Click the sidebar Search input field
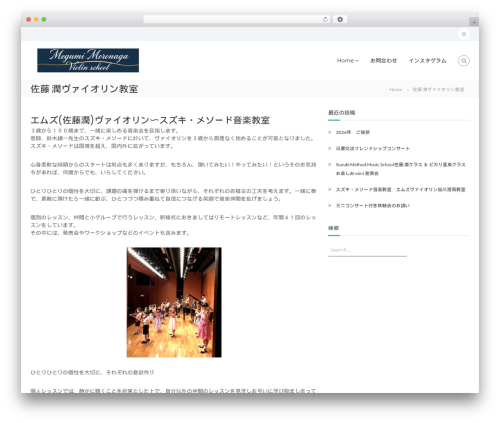Screen dimensions: 500x423 point(367,250)
